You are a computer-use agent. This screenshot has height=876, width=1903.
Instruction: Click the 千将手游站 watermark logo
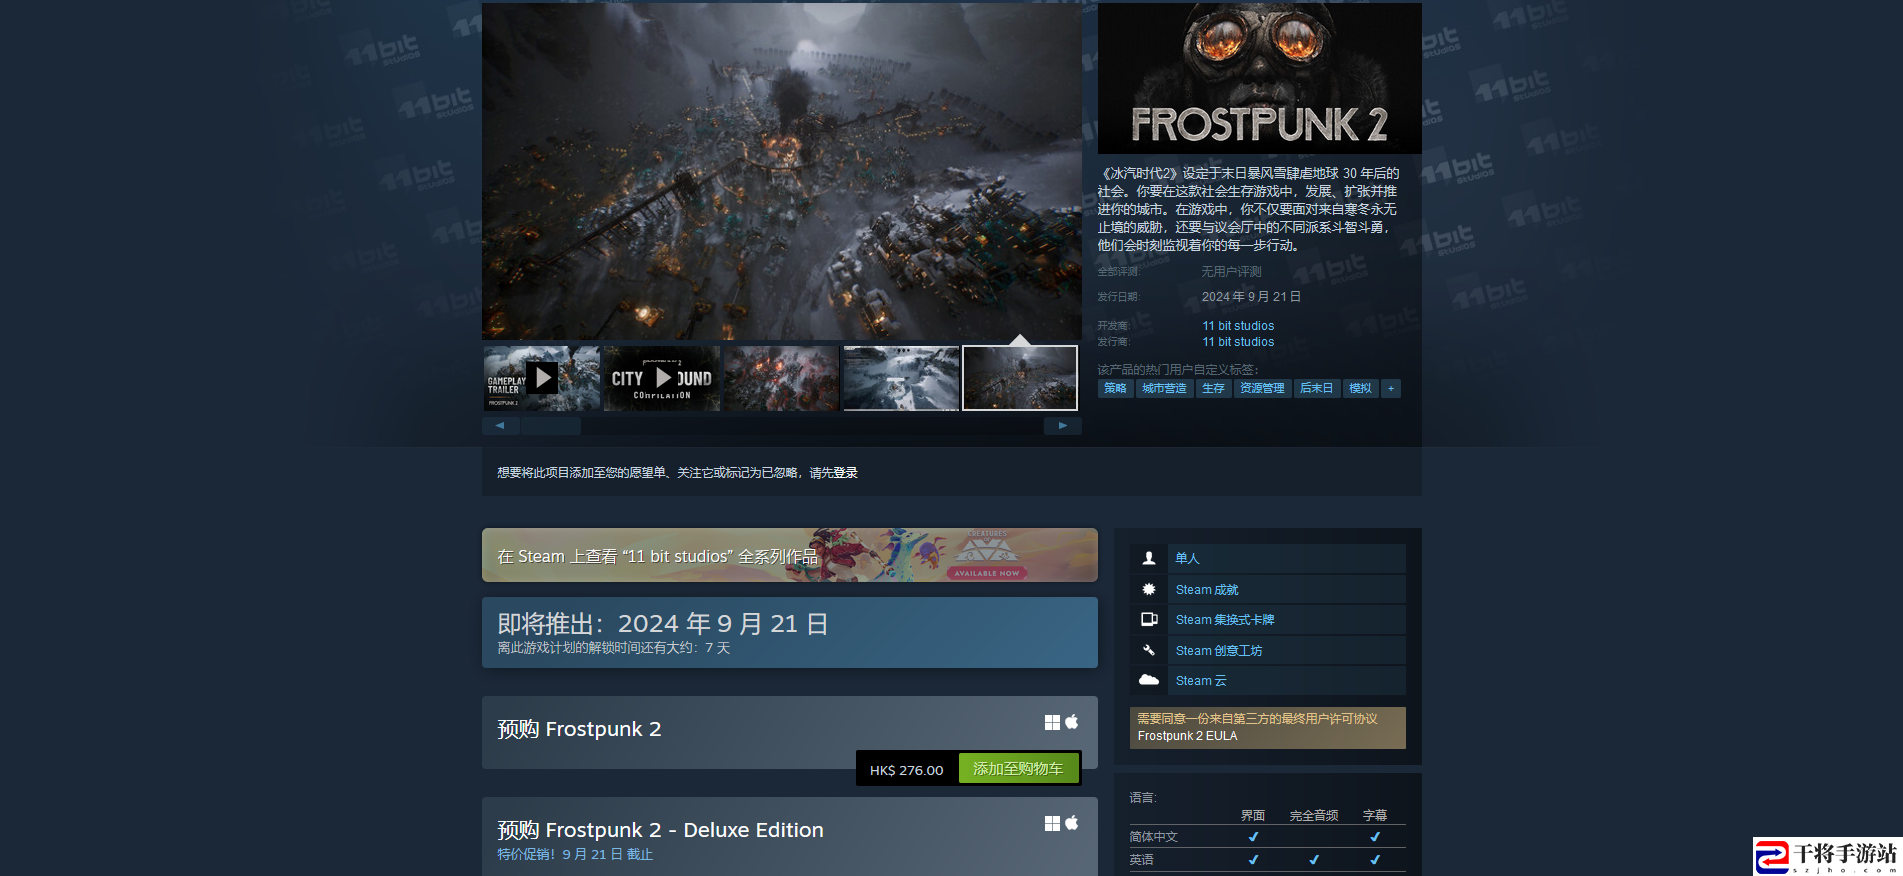coord(1827,856)
